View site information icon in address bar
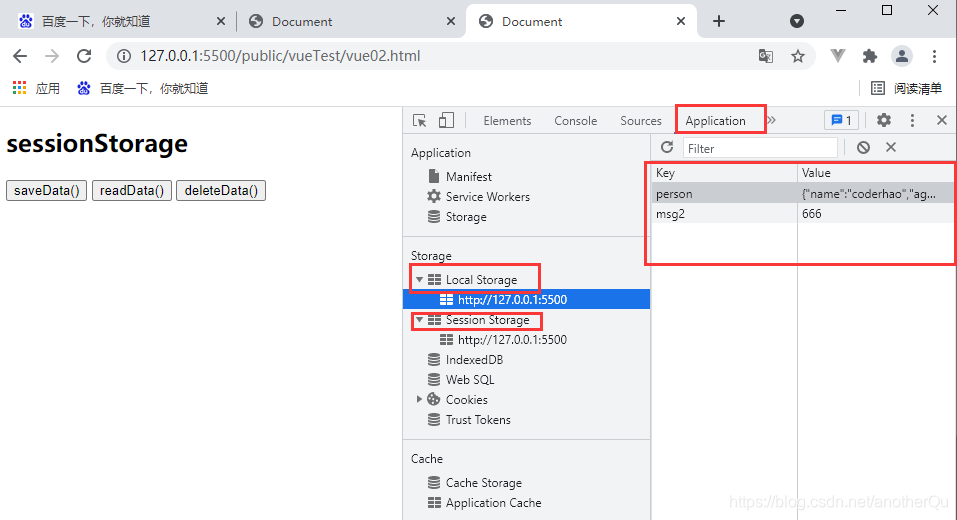The height and width of the screenshot is (520, 957). coord(124,56)
